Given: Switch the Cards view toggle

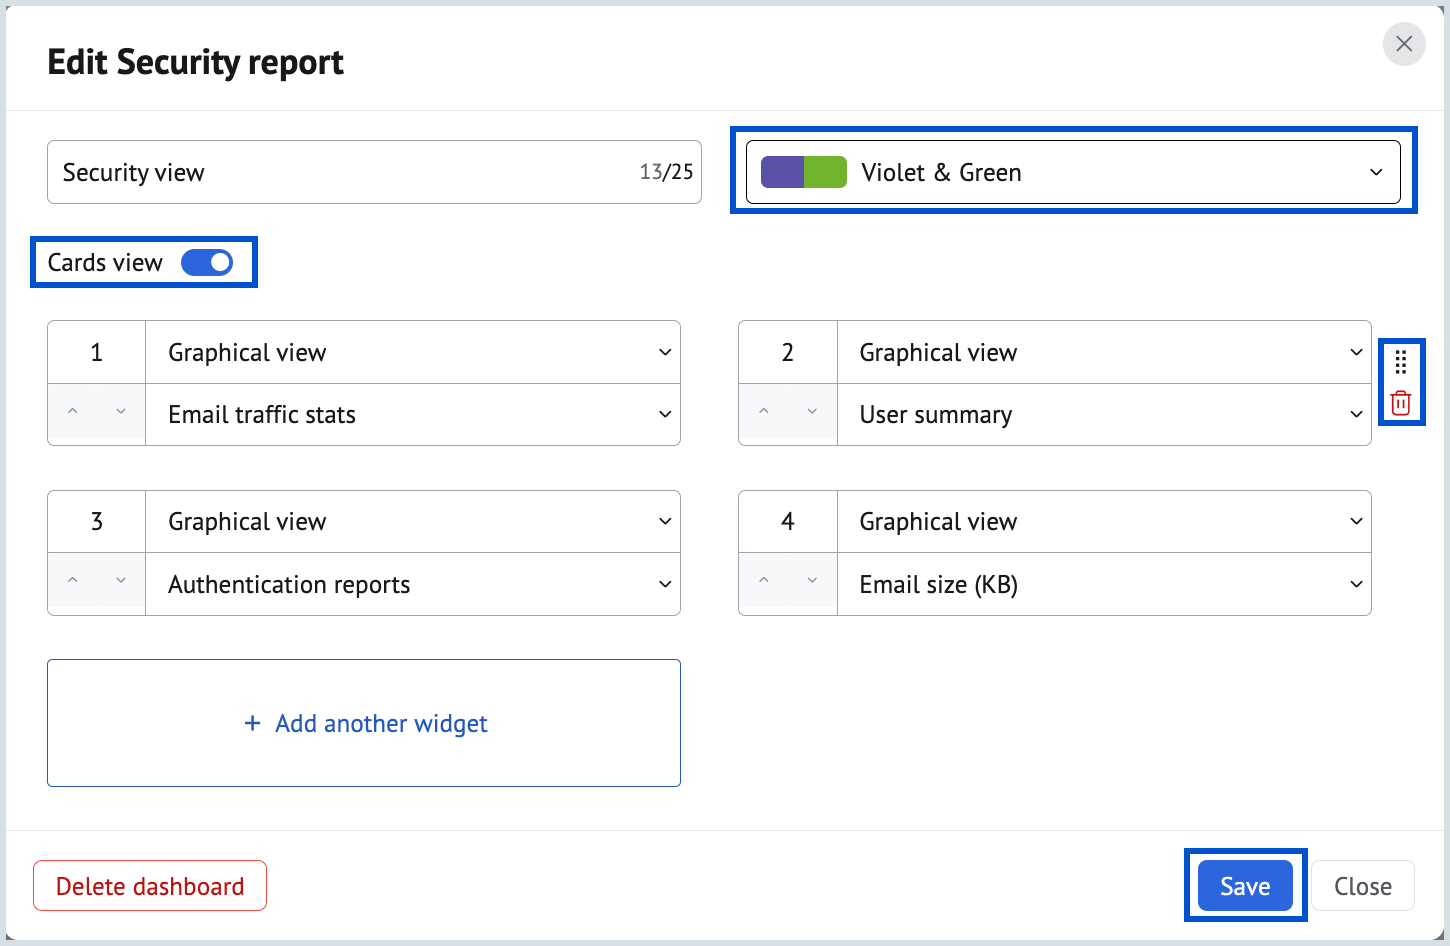Looking at the screenshot, I should [207, 262].
